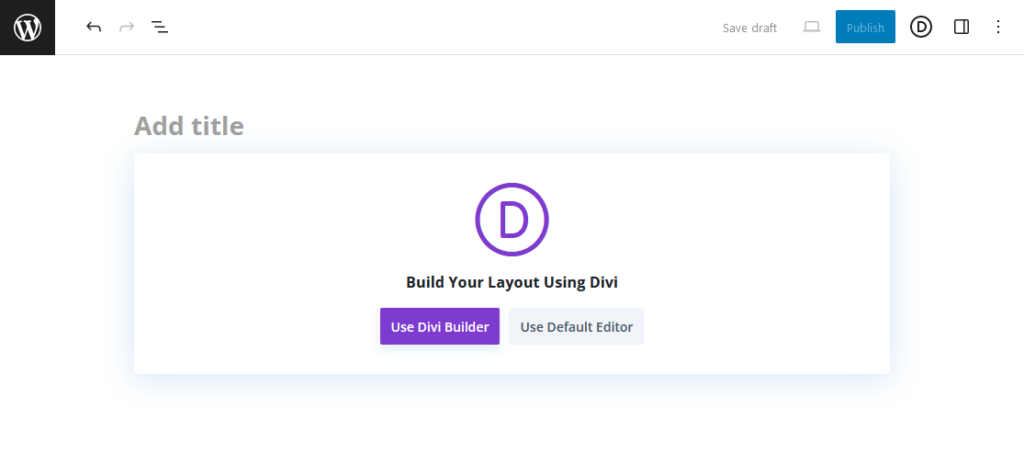Publish the page
This screenshot has height=465, width=1024.
(865, 27)
